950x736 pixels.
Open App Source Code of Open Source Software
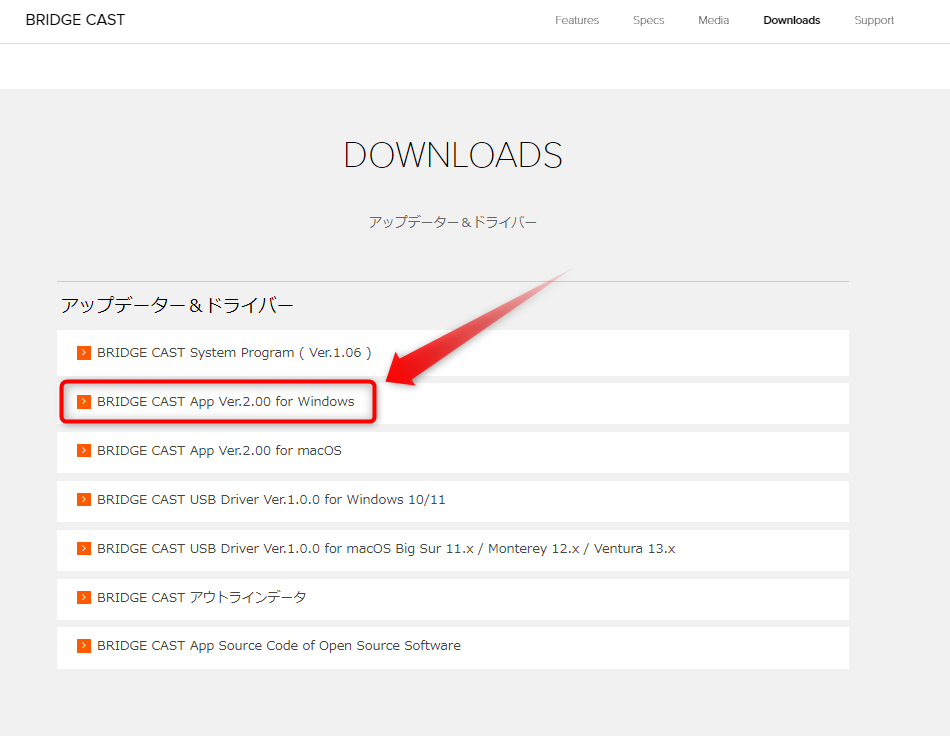coord(279,646)
